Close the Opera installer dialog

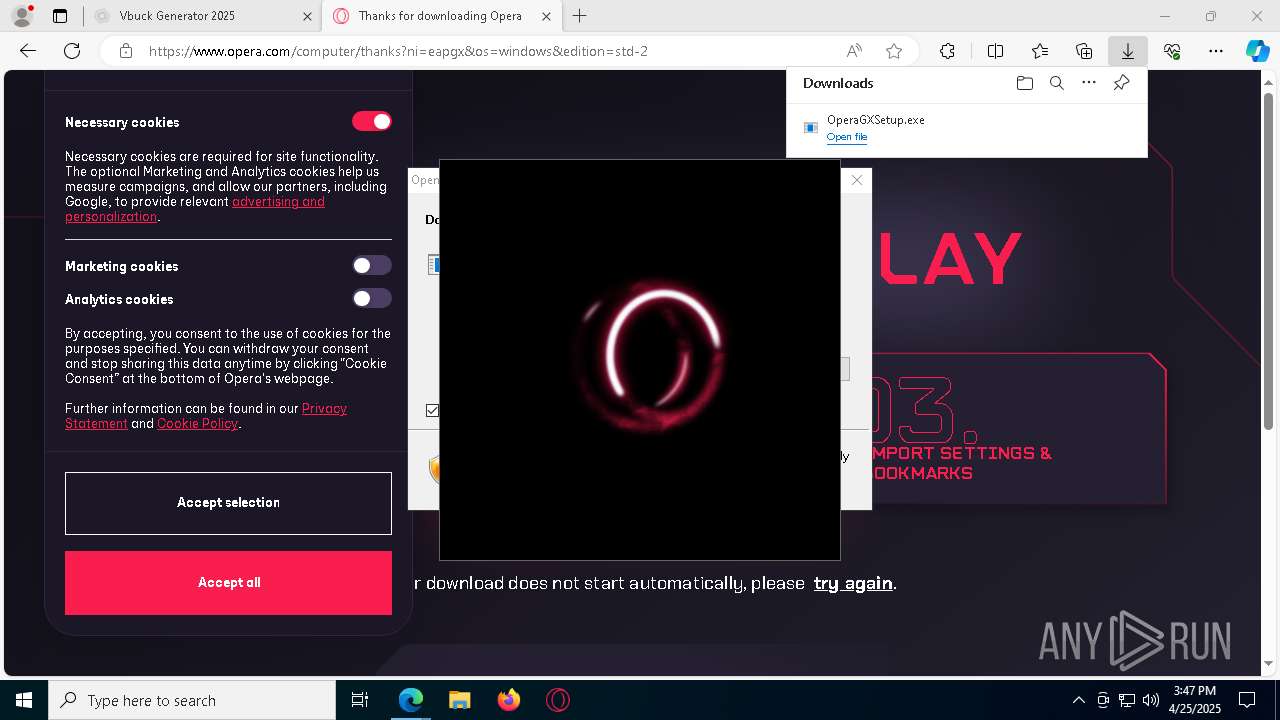(x=856, y=180)
